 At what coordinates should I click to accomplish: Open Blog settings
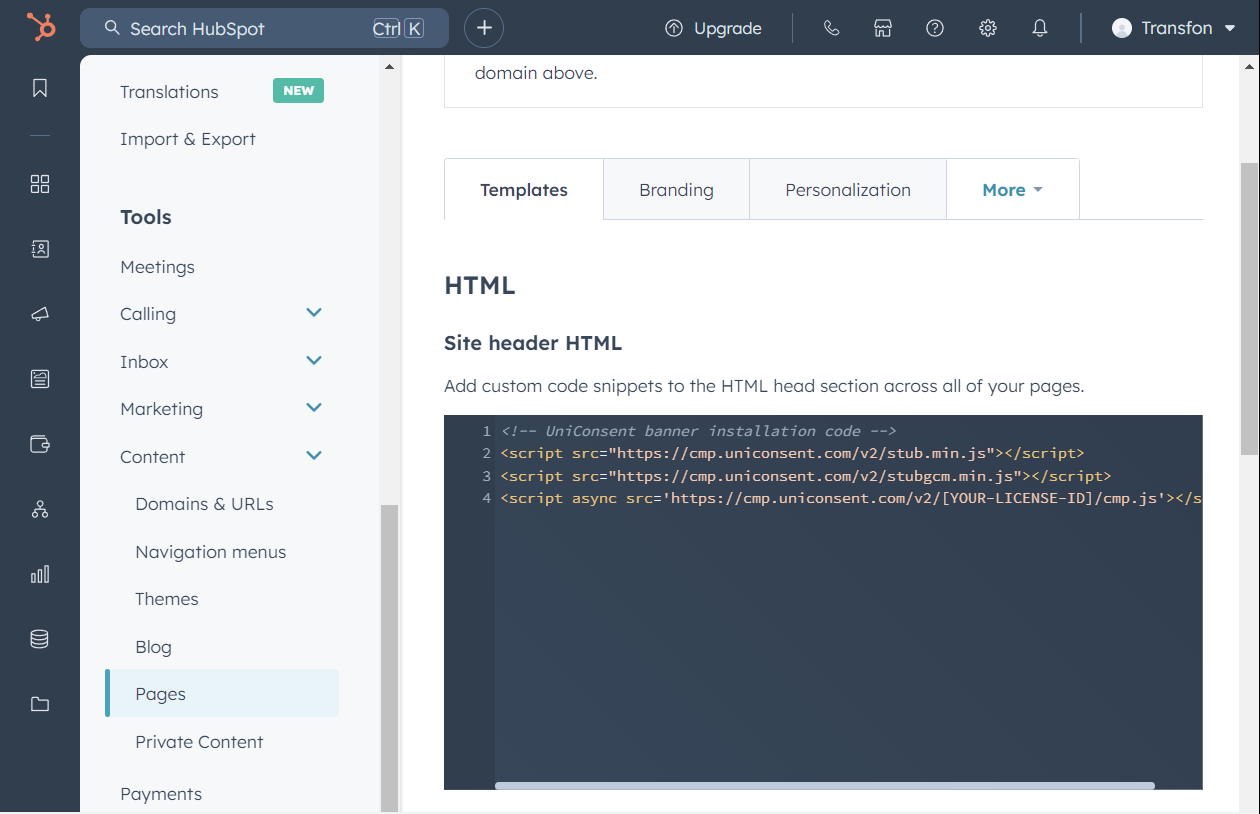153,647
